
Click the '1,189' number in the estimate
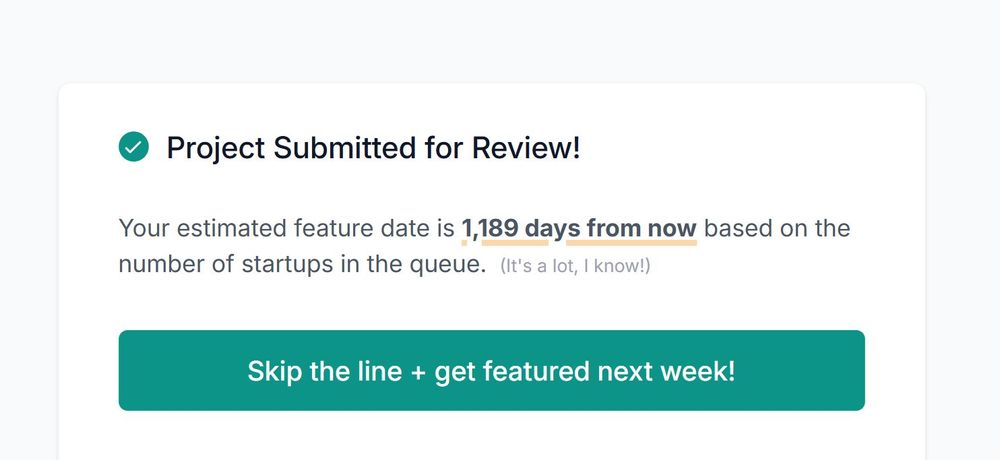pos(489,228)
